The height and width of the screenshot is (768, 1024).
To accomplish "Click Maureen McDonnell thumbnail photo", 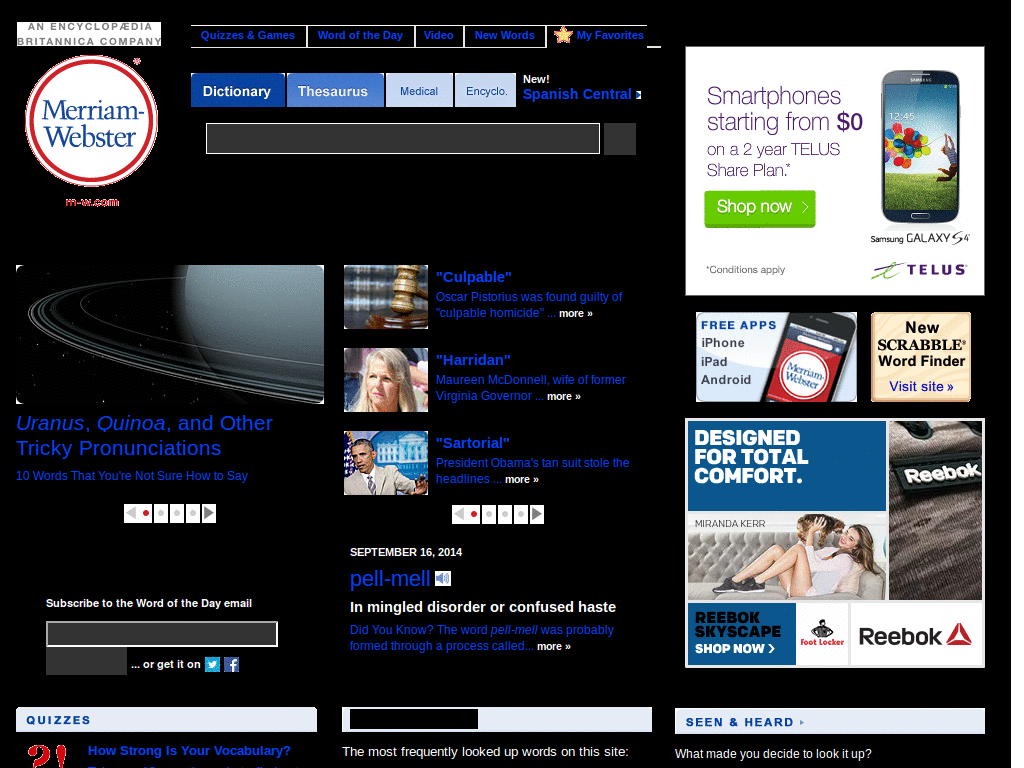I will coord(386,379).
